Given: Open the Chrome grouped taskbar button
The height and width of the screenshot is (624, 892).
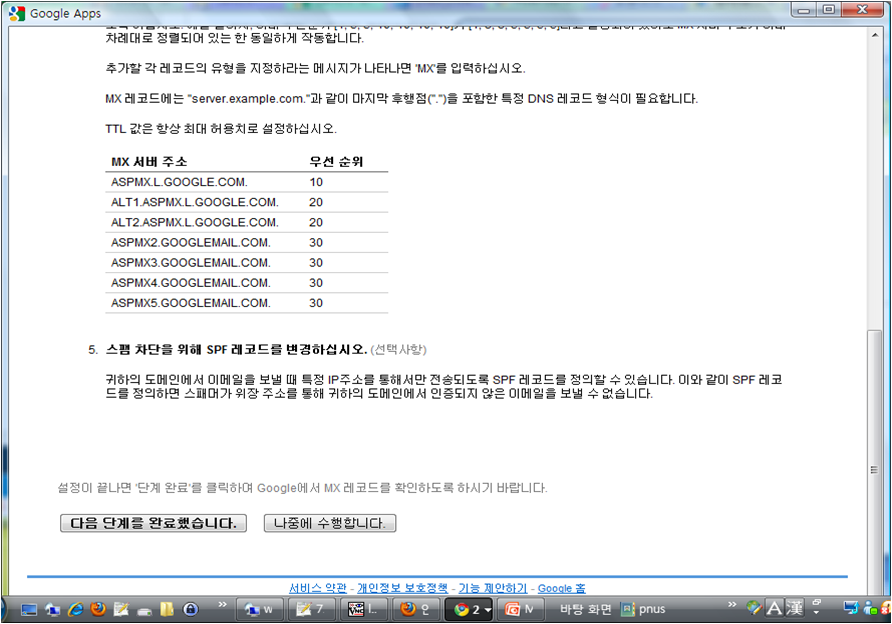Looking at the screenshot, I should [x=468, y=610].
